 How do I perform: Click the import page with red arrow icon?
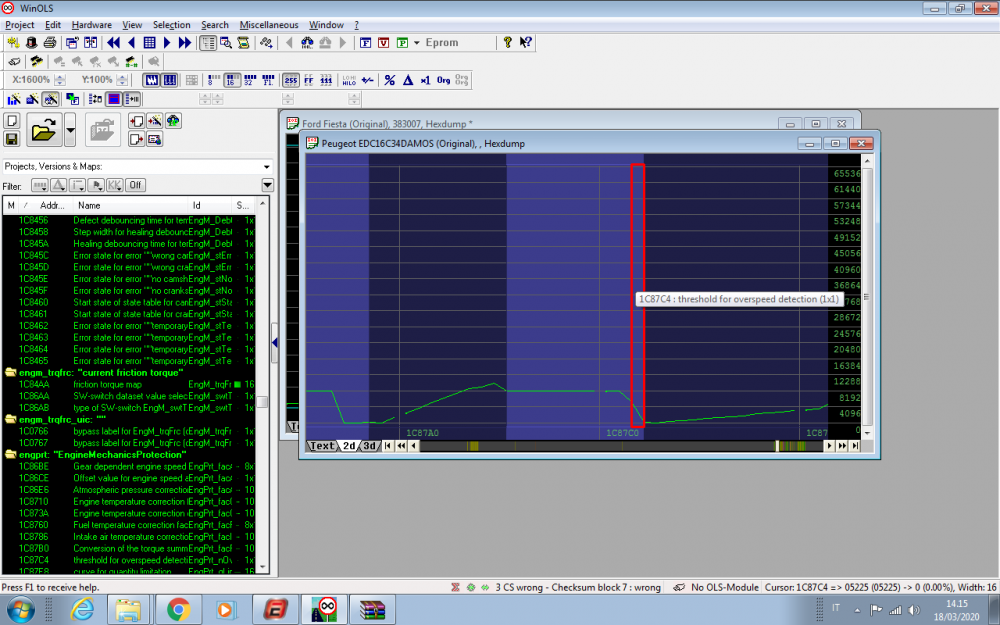coord(136,121)
